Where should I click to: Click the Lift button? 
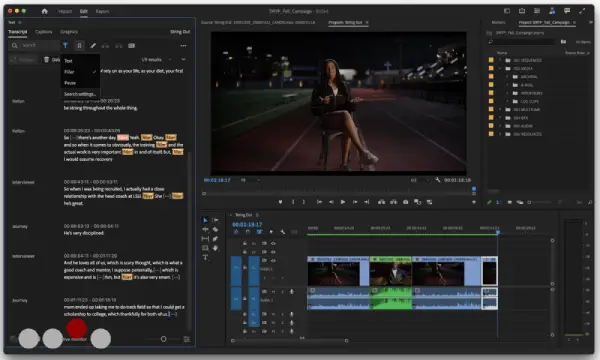coord(382,202)
